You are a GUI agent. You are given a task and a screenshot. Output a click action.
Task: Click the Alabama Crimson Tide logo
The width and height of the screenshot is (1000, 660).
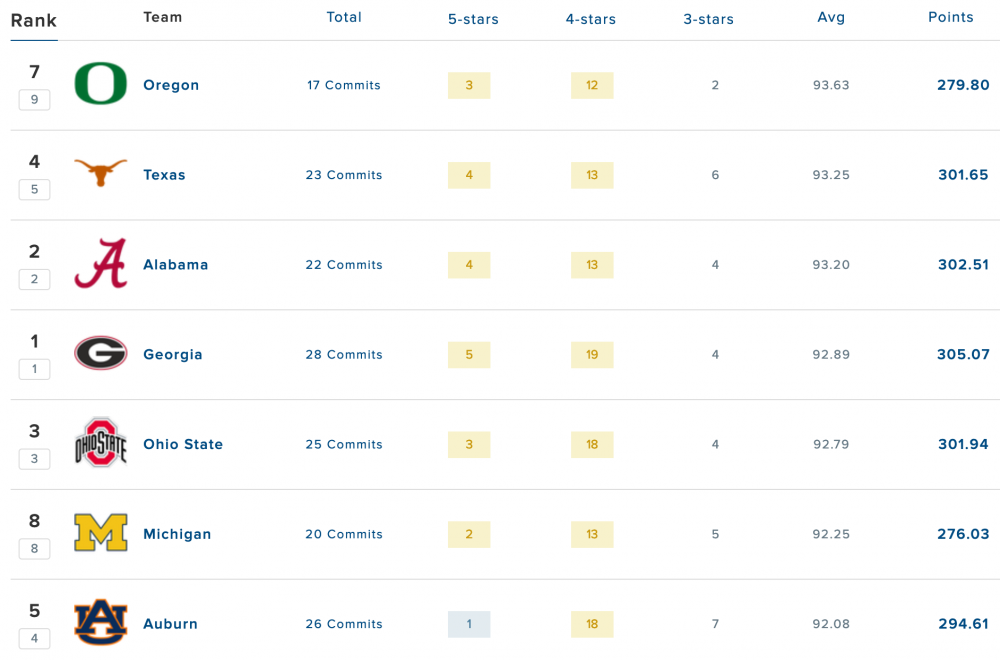(x=100, y=264)
